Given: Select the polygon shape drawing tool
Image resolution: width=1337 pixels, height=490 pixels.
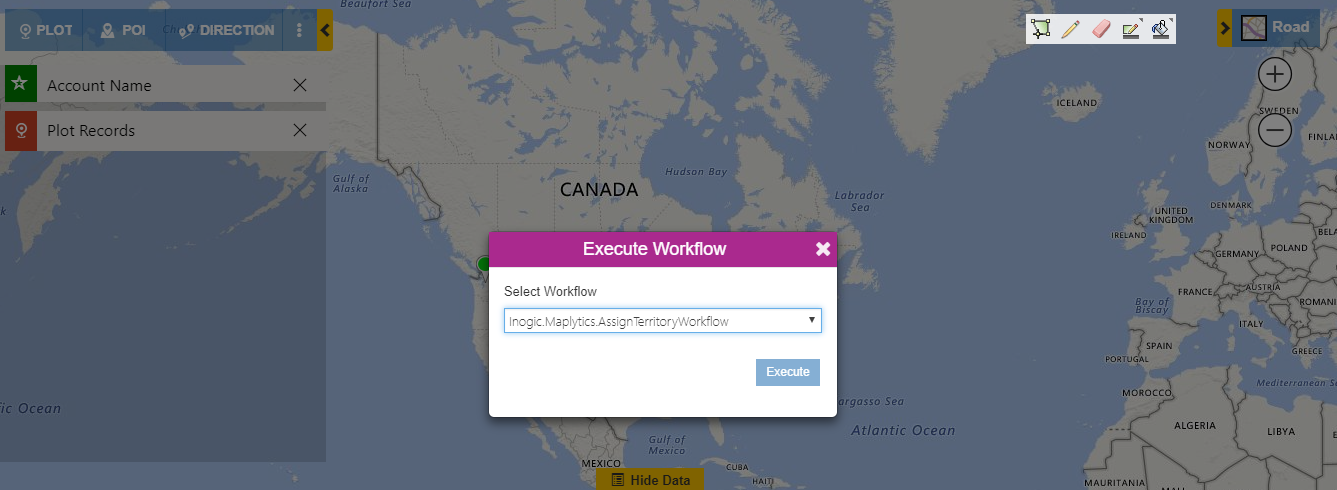Looking at the screenshot, I should point(1042,29).
